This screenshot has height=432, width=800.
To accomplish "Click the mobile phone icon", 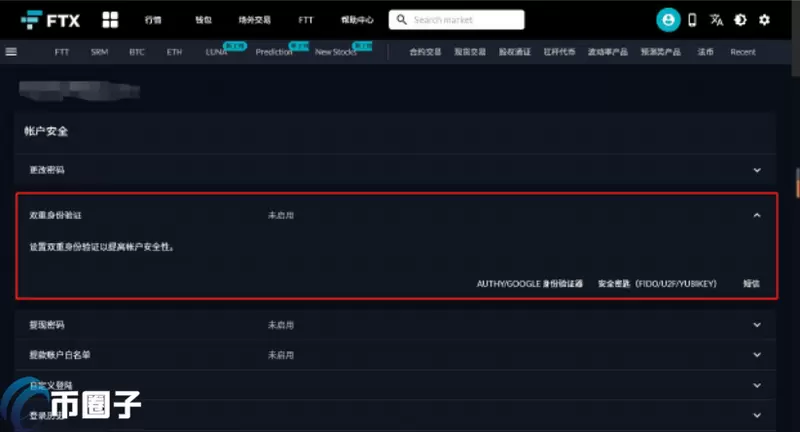I will [692, 20].
